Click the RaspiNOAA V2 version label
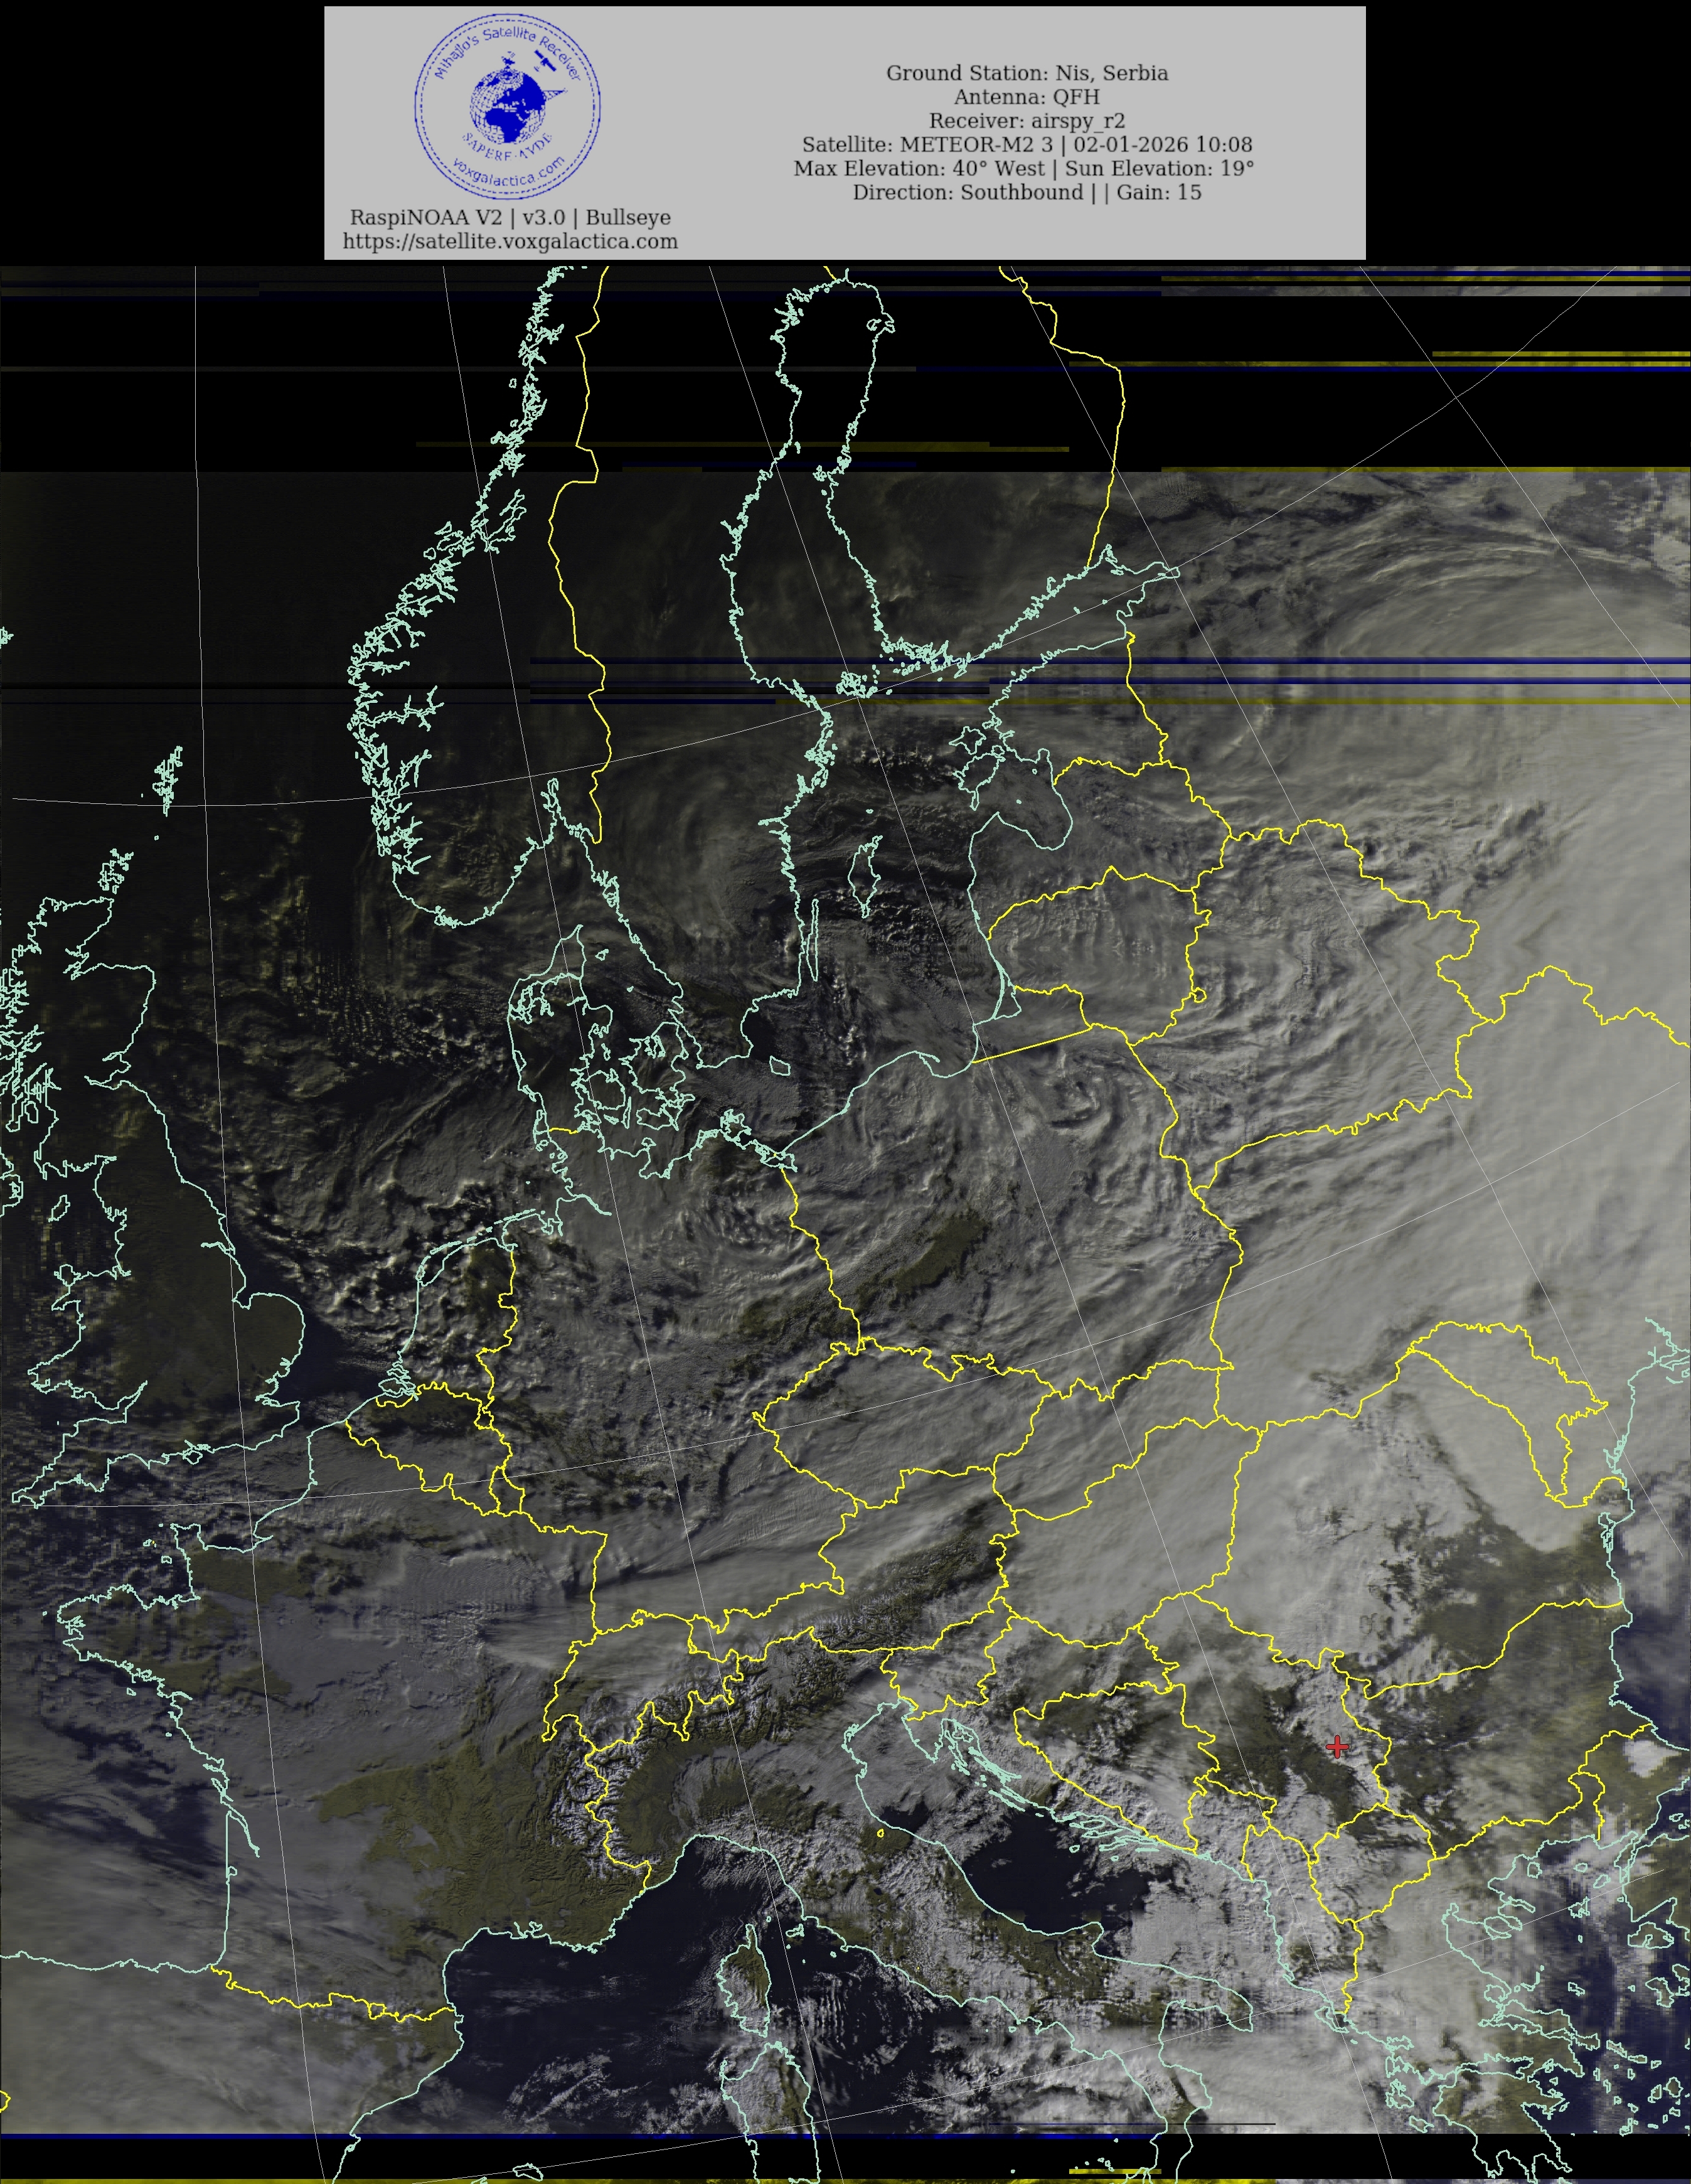Image resolution: width=1691 pixels, height=2184 pixels. (510, 217)
